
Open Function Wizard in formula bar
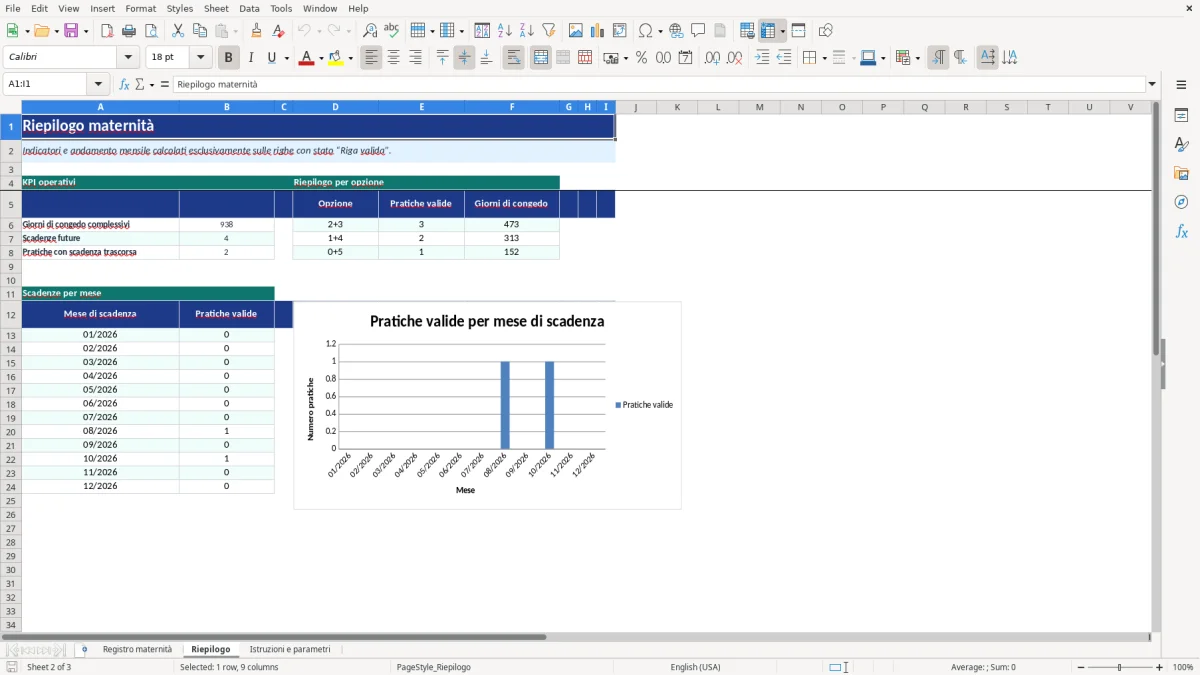click(x=124, y=85)
